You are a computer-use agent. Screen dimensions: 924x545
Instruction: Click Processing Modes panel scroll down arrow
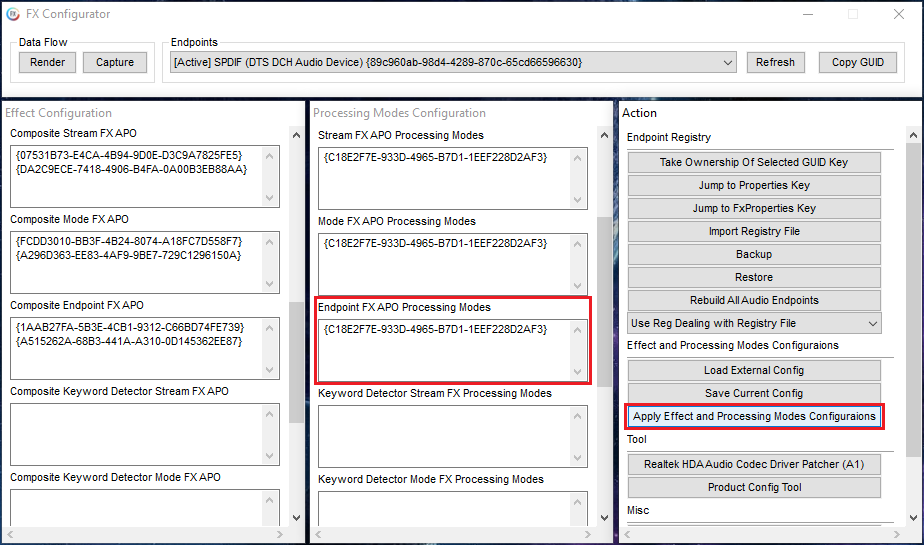[604, 518]
